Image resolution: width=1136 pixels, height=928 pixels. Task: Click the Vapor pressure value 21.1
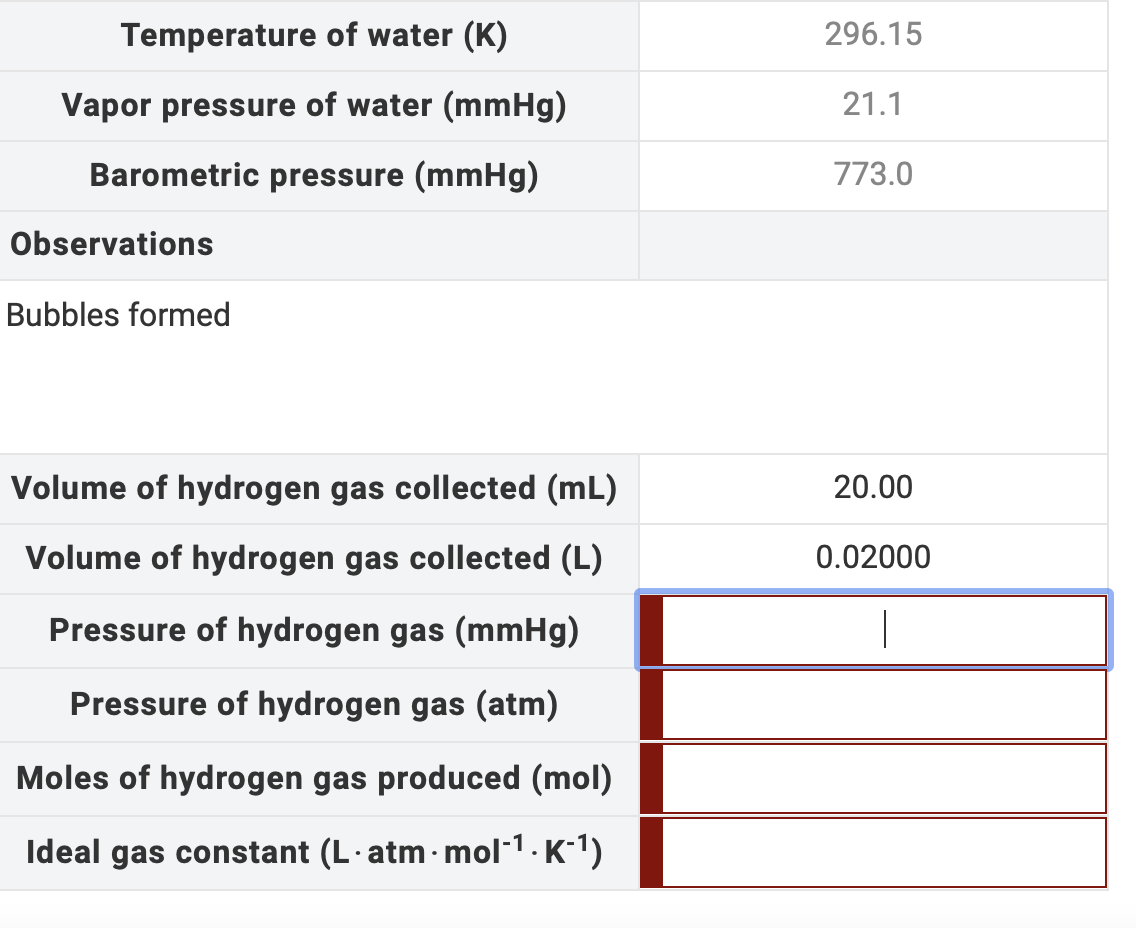point(873,104)
